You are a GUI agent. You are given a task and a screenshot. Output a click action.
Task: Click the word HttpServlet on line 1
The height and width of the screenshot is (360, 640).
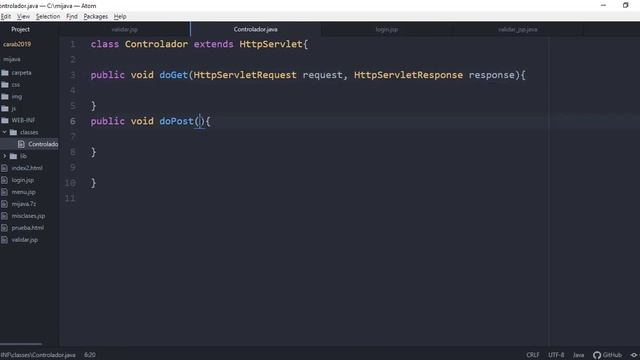[271, 44]
